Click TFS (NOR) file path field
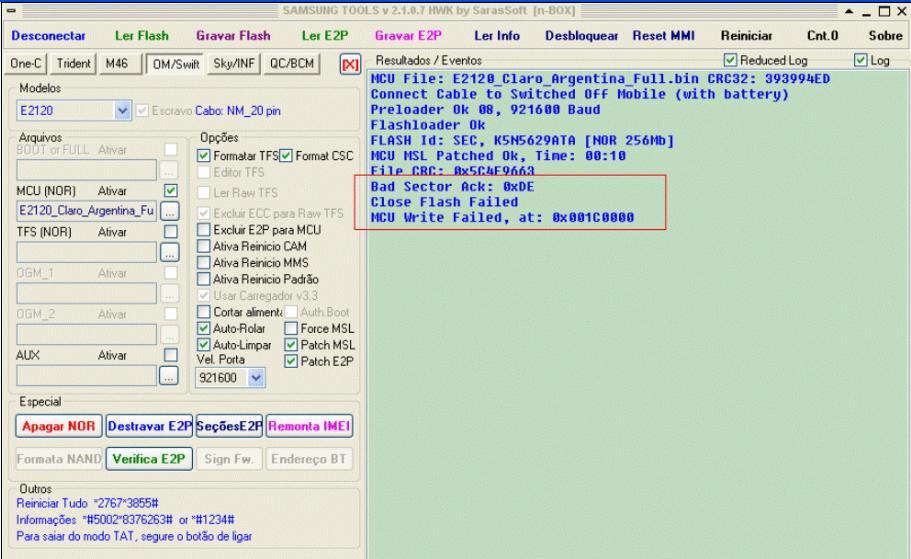This screenshot has width=911, height=559. pyautogui.click(x=87, y=252)
